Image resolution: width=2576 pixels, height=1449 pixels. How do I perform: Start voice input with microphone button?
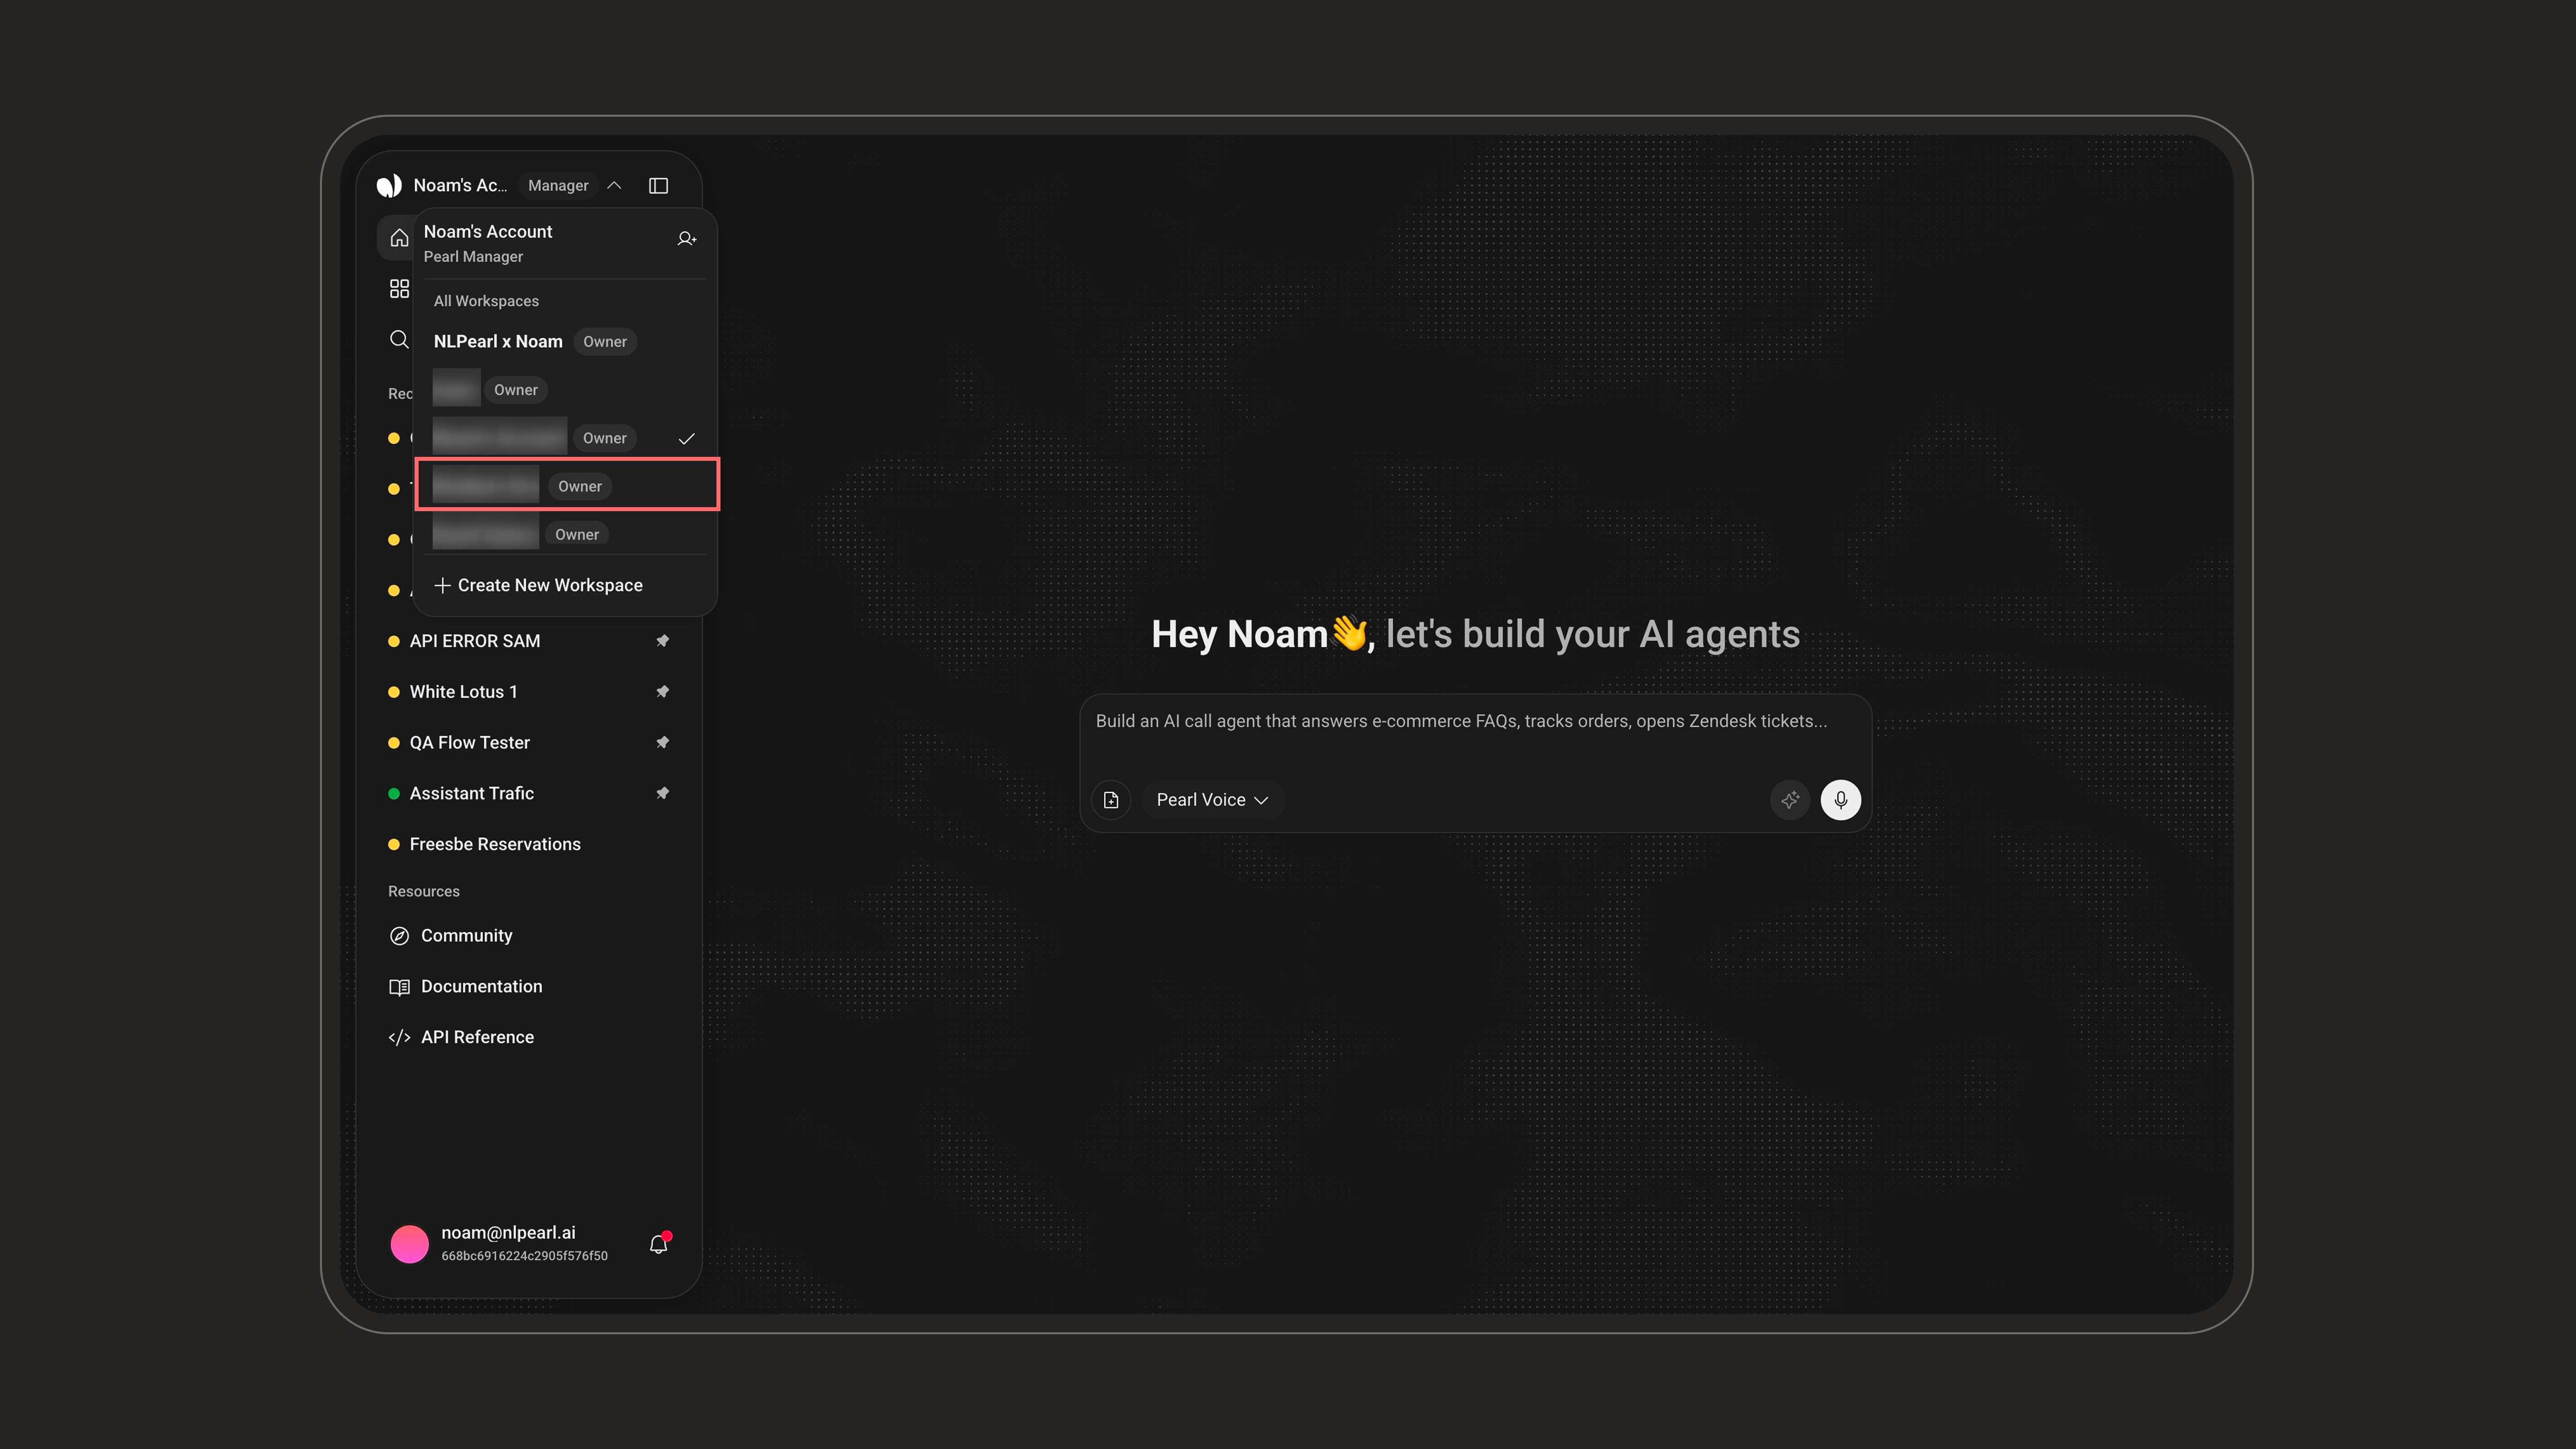point(1841,800)
